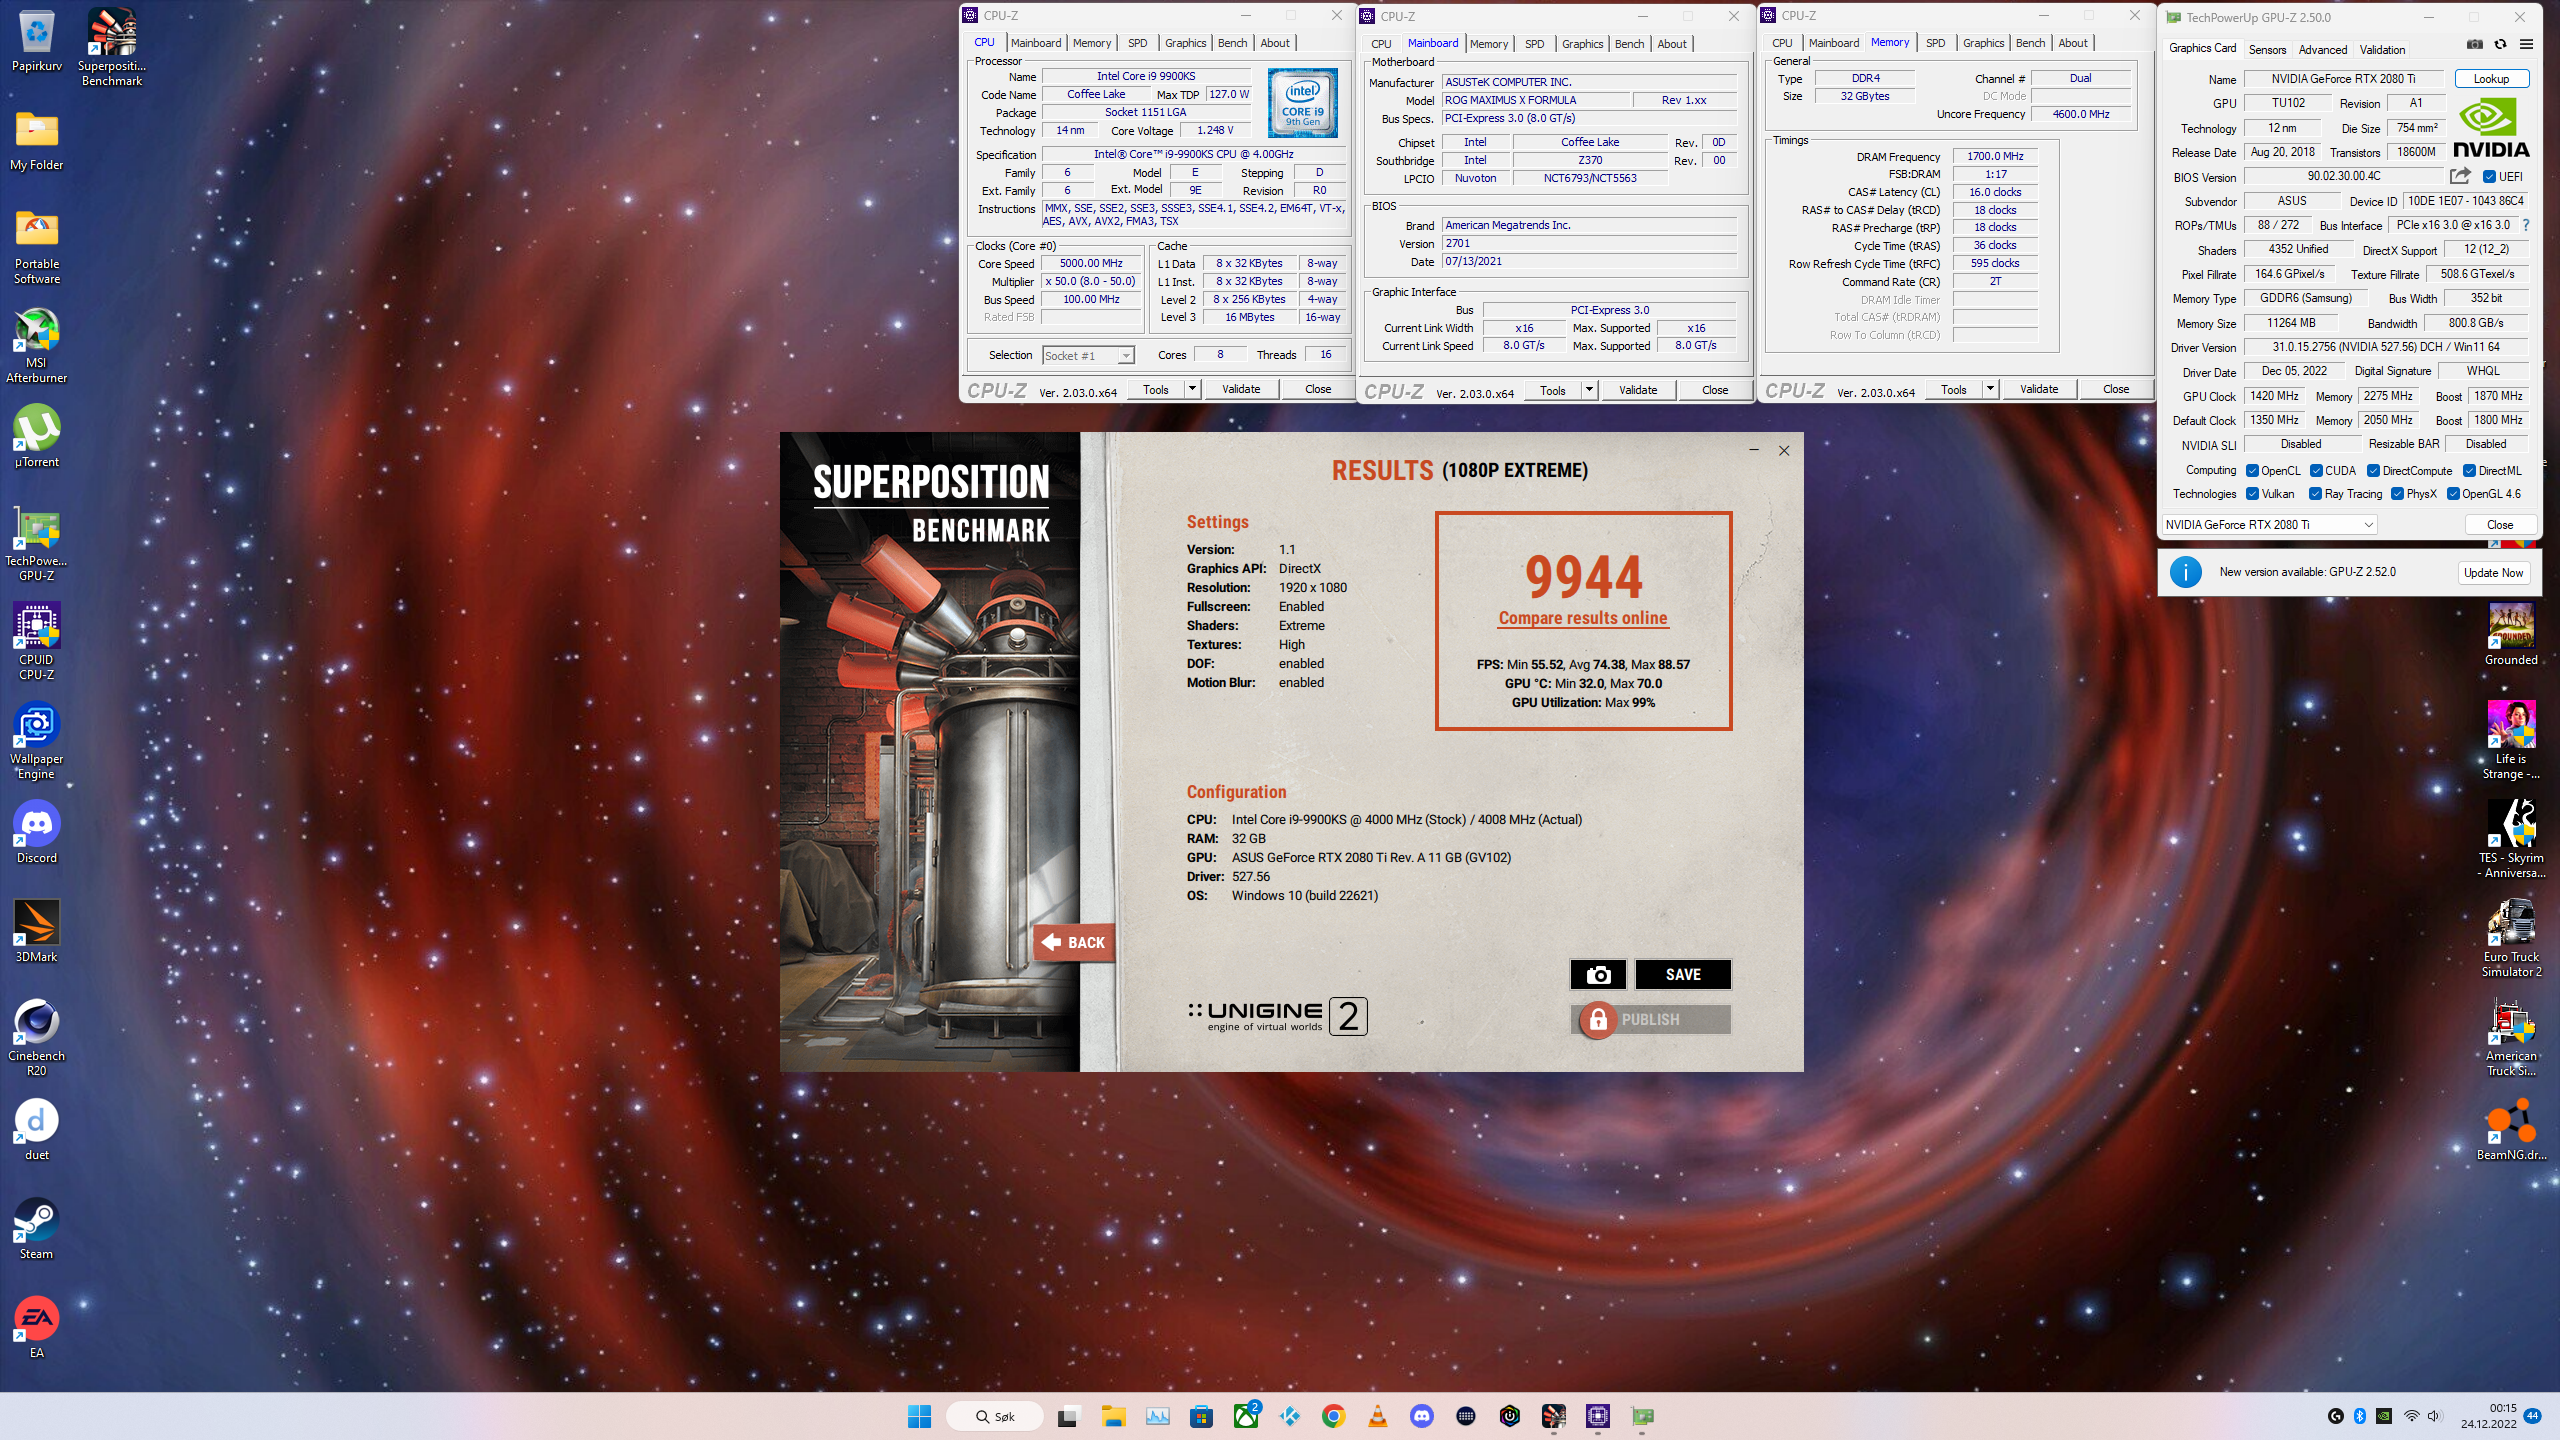This screenshot has height=1440, width=2560.
Task: Open the EA desktop shortcut
Action: click(37, 1327)
